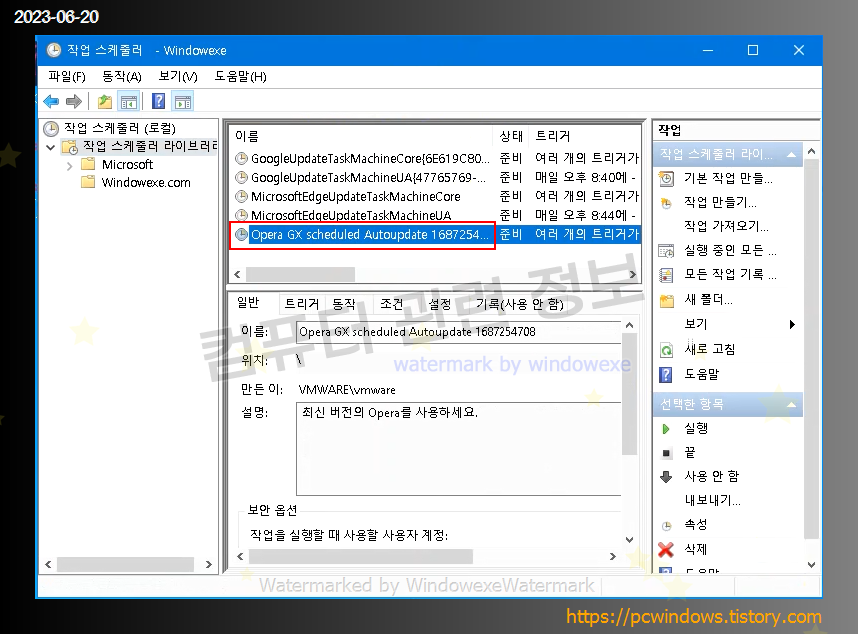Click the black 끝 stop square icon
The width and height of the screenshot is (858, 634).
point(666,453)
